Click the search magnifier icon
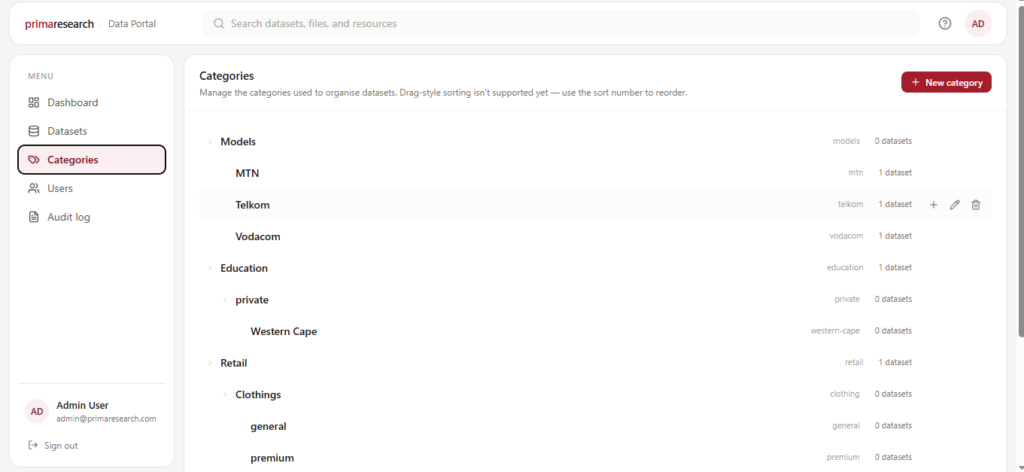 point(219,24)
